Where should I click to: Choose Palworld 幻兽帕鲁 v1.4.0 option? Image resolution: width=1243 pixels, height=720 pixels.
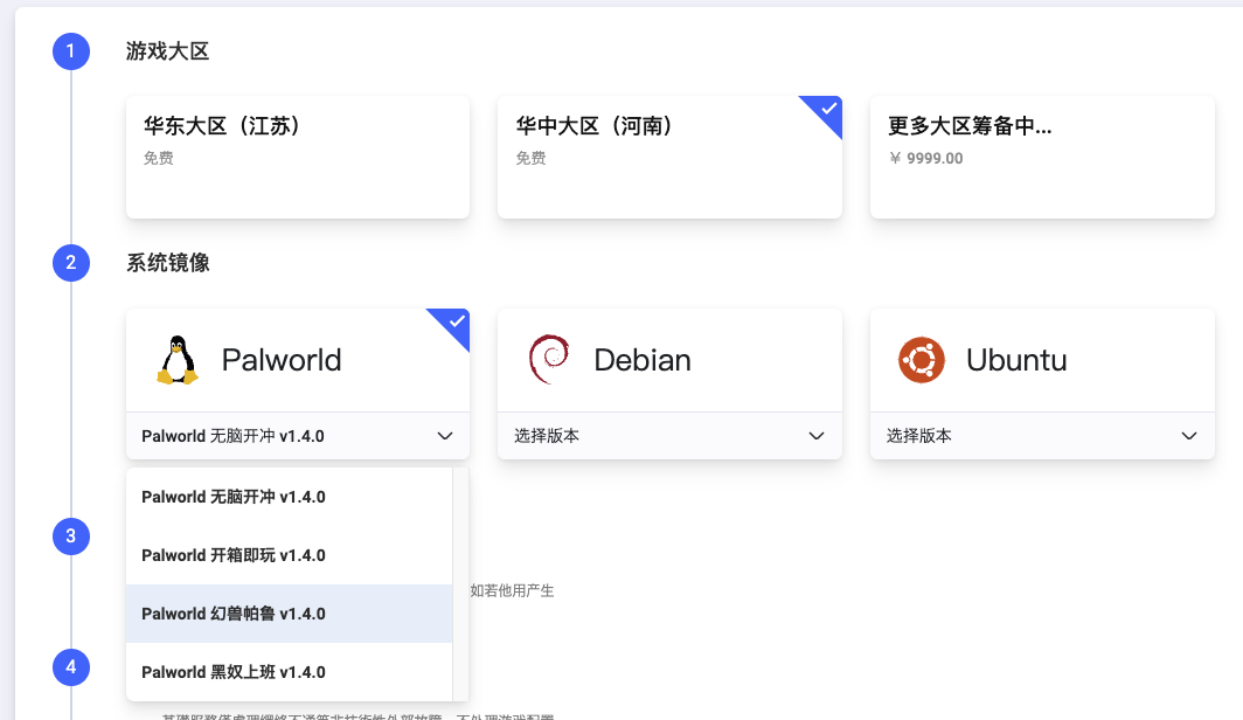point(289,614)
